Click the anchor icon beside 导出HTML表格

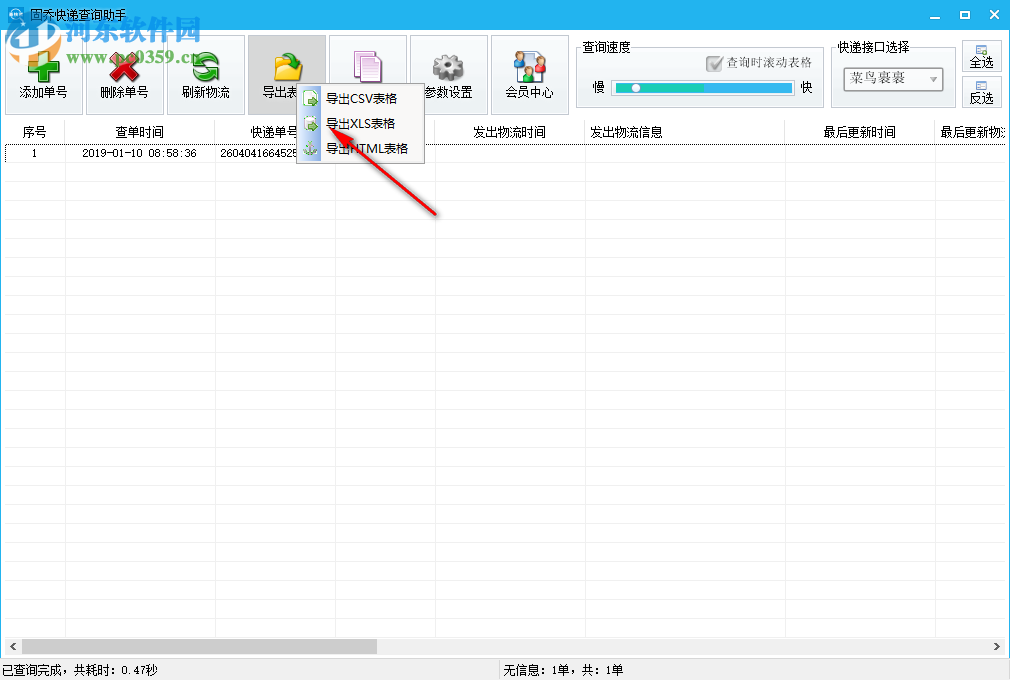click(x=310, y=147)
